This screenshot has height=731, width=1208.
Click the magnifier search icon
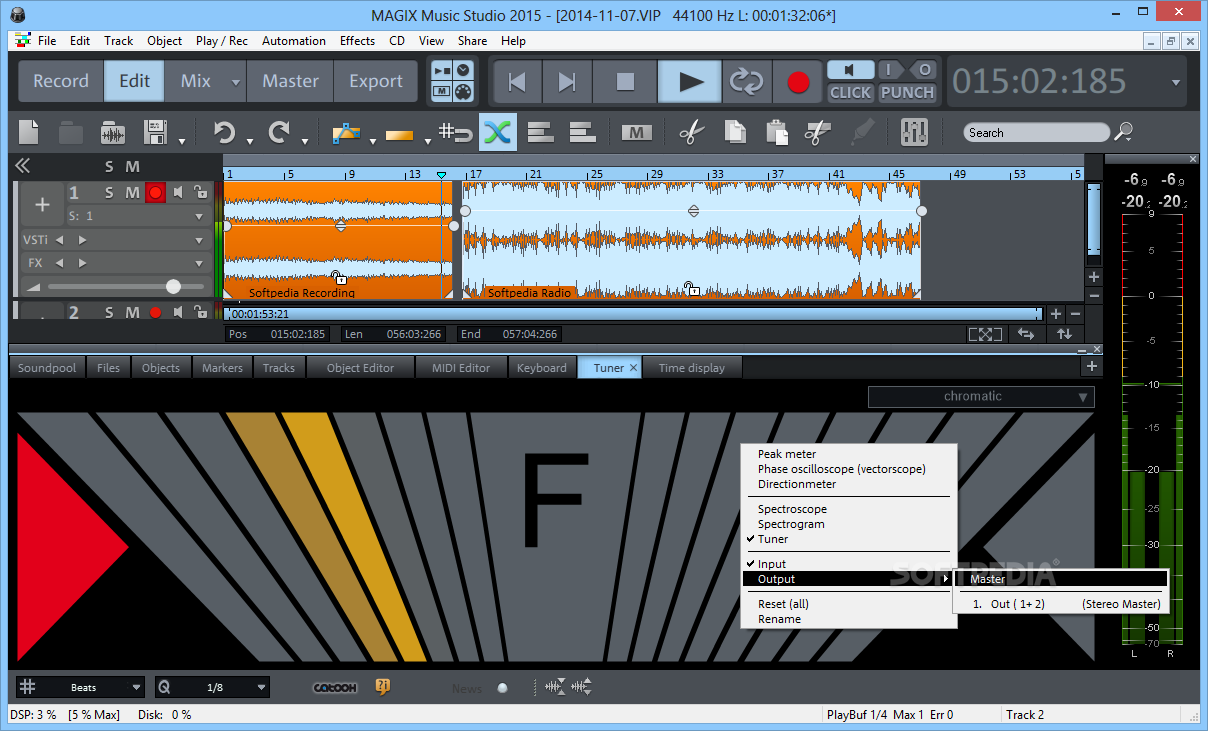1124,131
